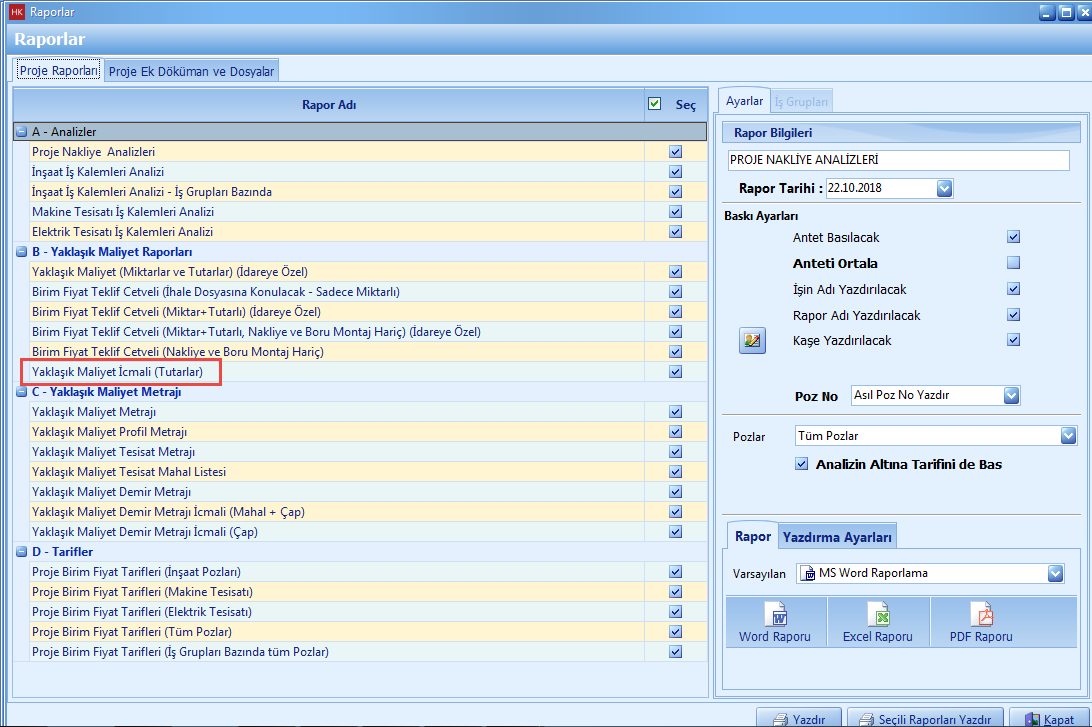Expand the Varsayılan MS Word Raporlama combo box
The height and width of the screenshot is (727, 1092).
1055,573
